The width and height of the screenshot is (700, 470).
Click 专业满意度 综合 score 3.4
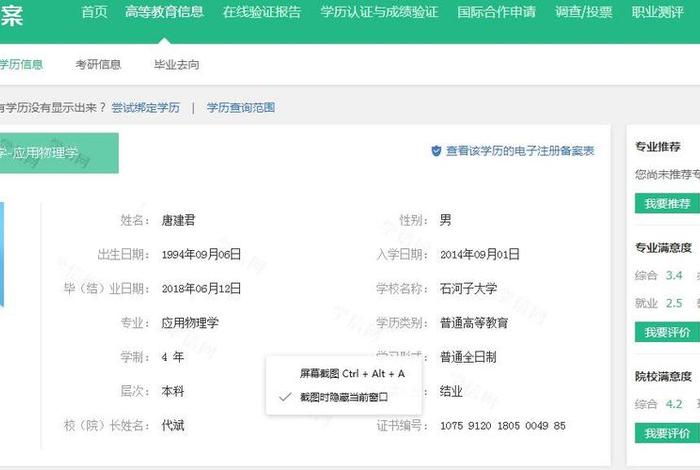(674, 275)
